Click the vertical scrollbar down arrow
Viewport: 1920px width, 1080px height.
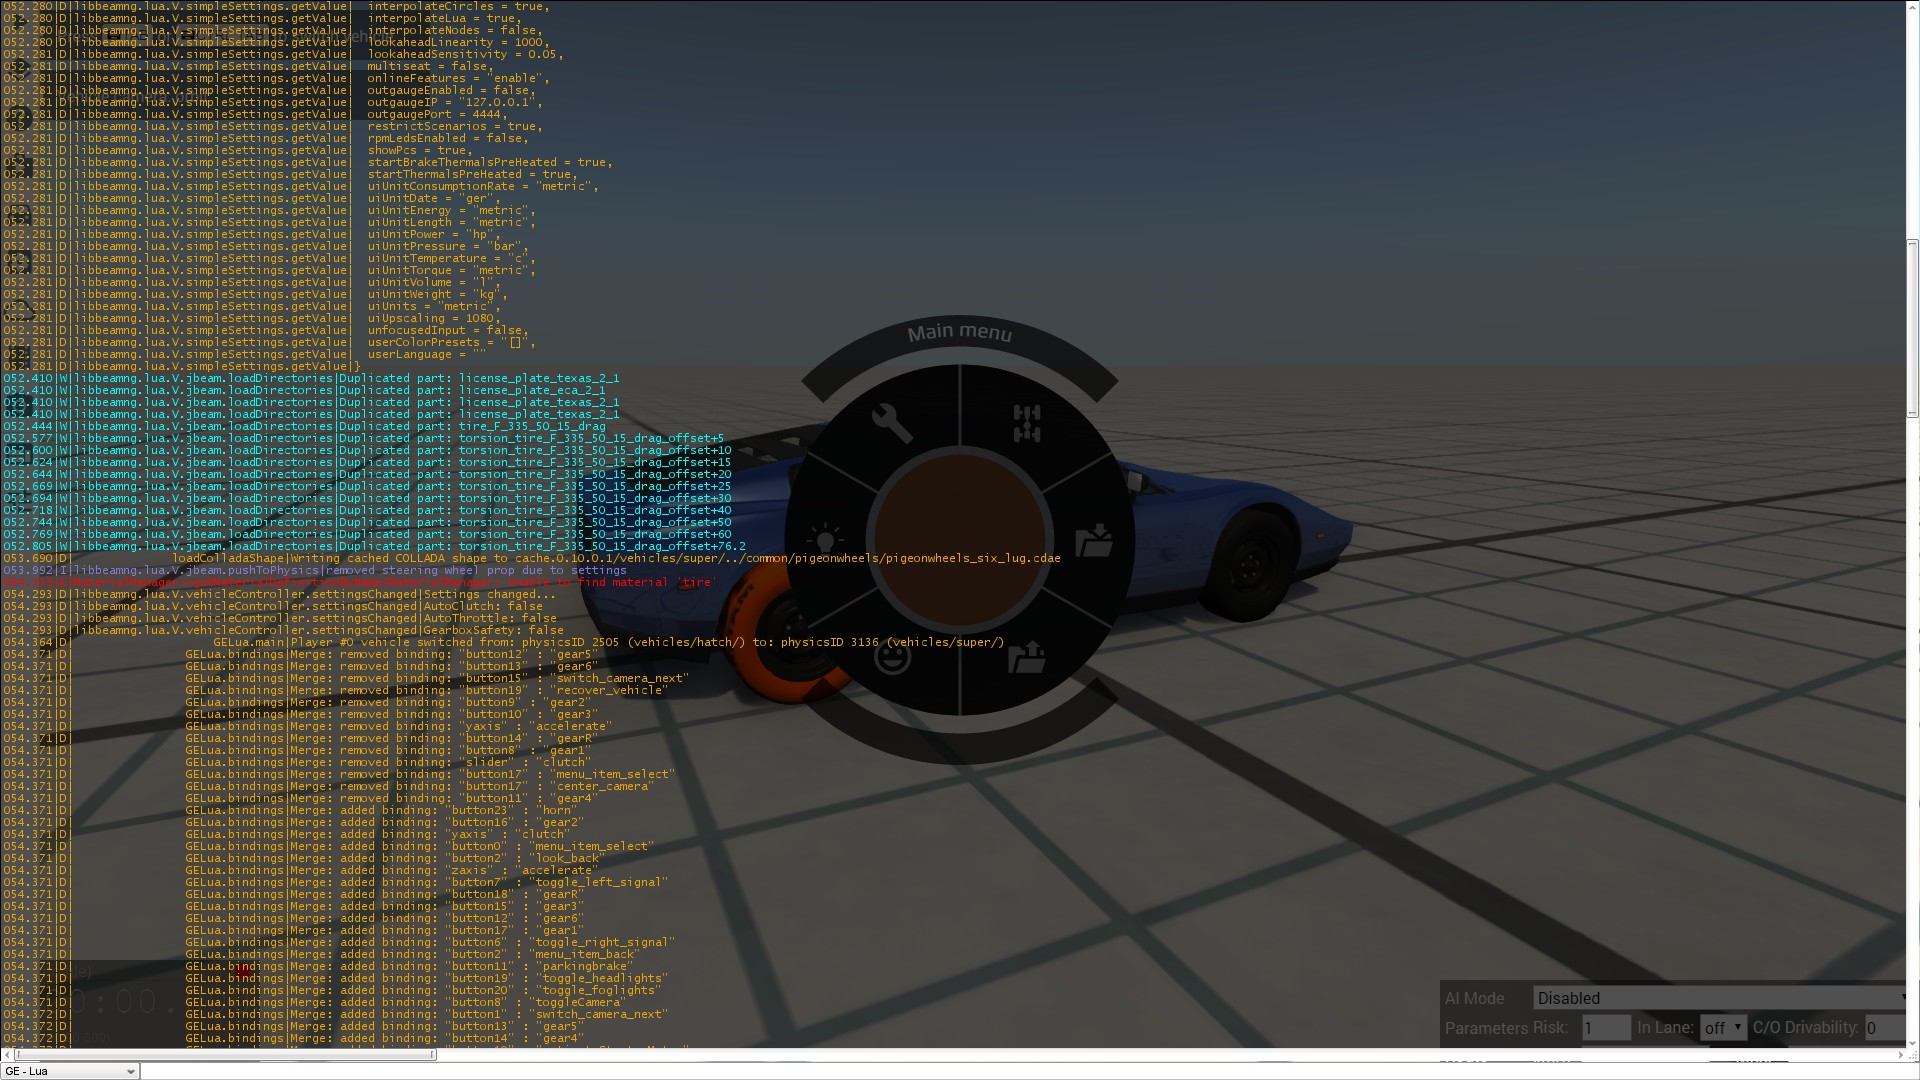coord(1912,1041)
